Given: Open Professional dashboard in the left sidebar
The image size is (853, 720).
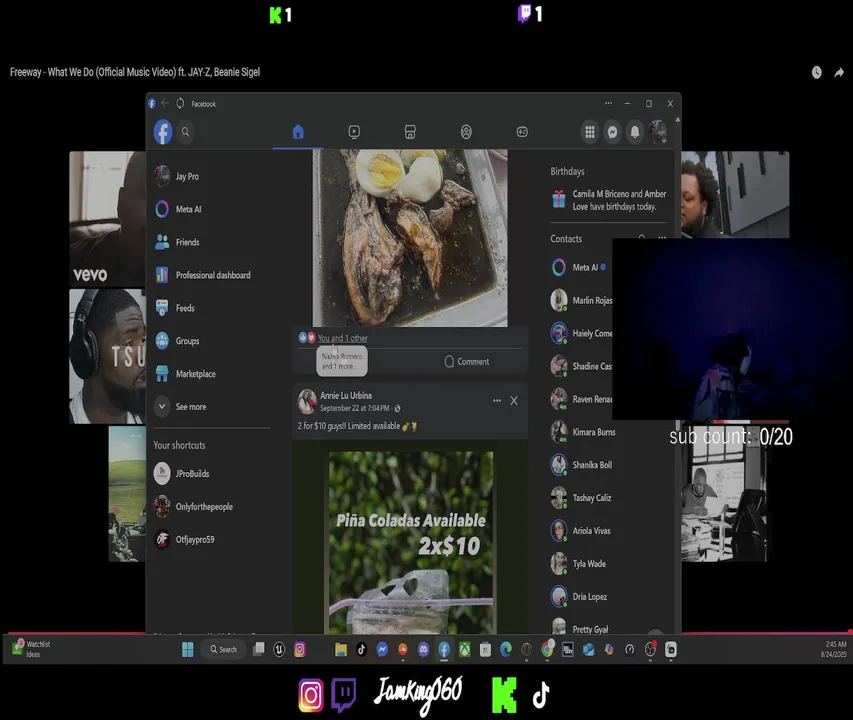Looking at the screenshot, I should (212, 275).
